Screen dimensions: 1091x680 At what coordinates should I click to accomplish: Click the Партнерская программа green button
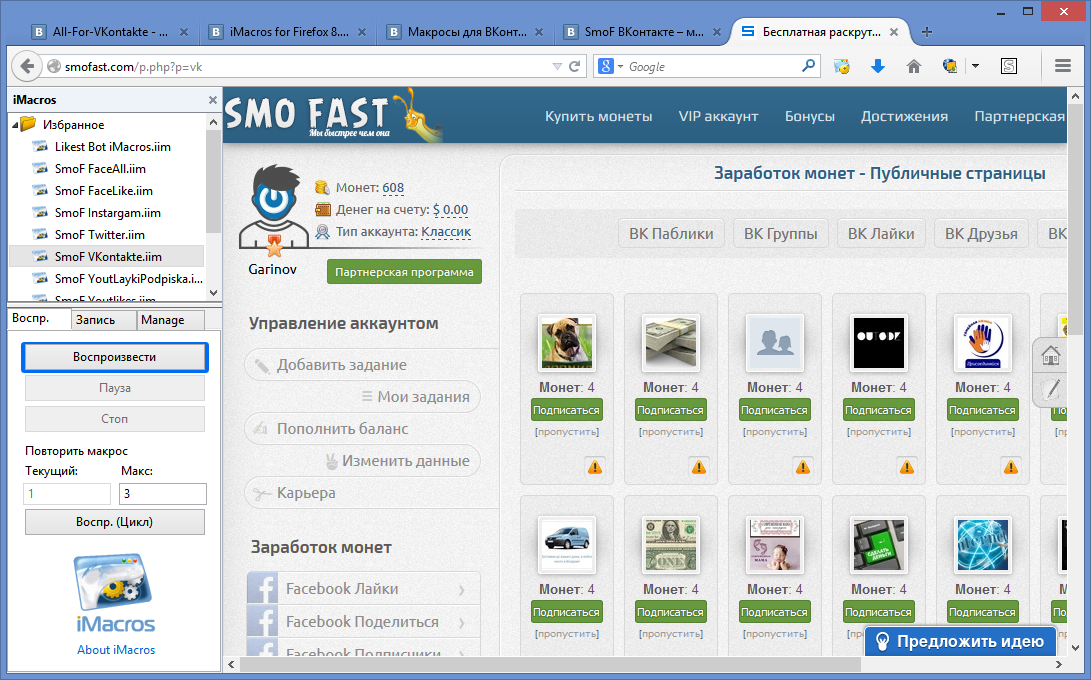pos(404,272)
